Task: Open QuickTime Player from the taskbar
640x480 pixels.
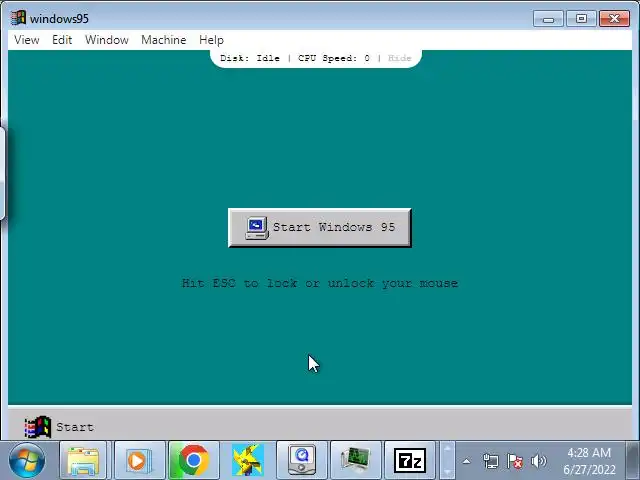Action: coord(302,461)
